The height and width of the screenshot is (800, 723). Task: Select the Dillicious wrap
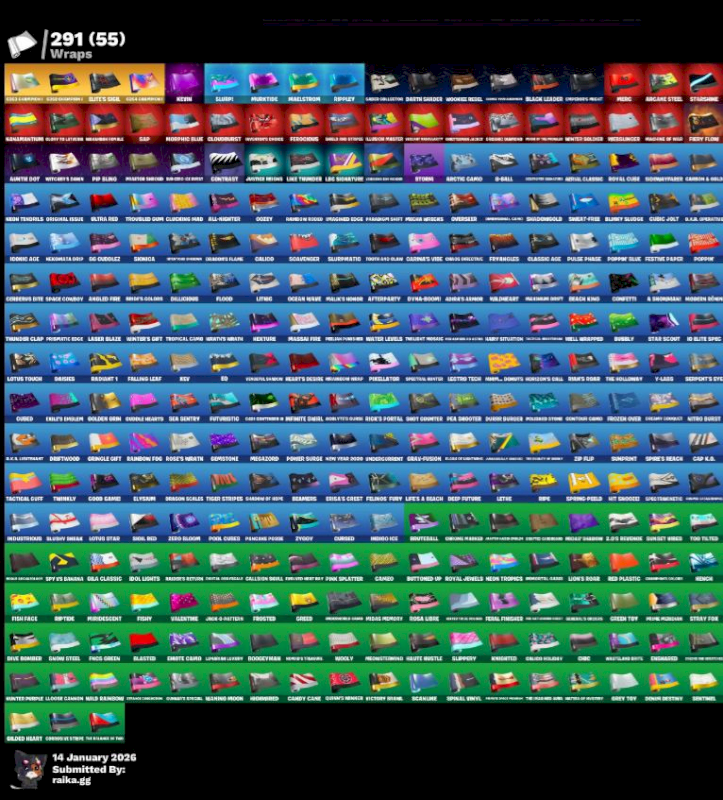click(184, 283)
